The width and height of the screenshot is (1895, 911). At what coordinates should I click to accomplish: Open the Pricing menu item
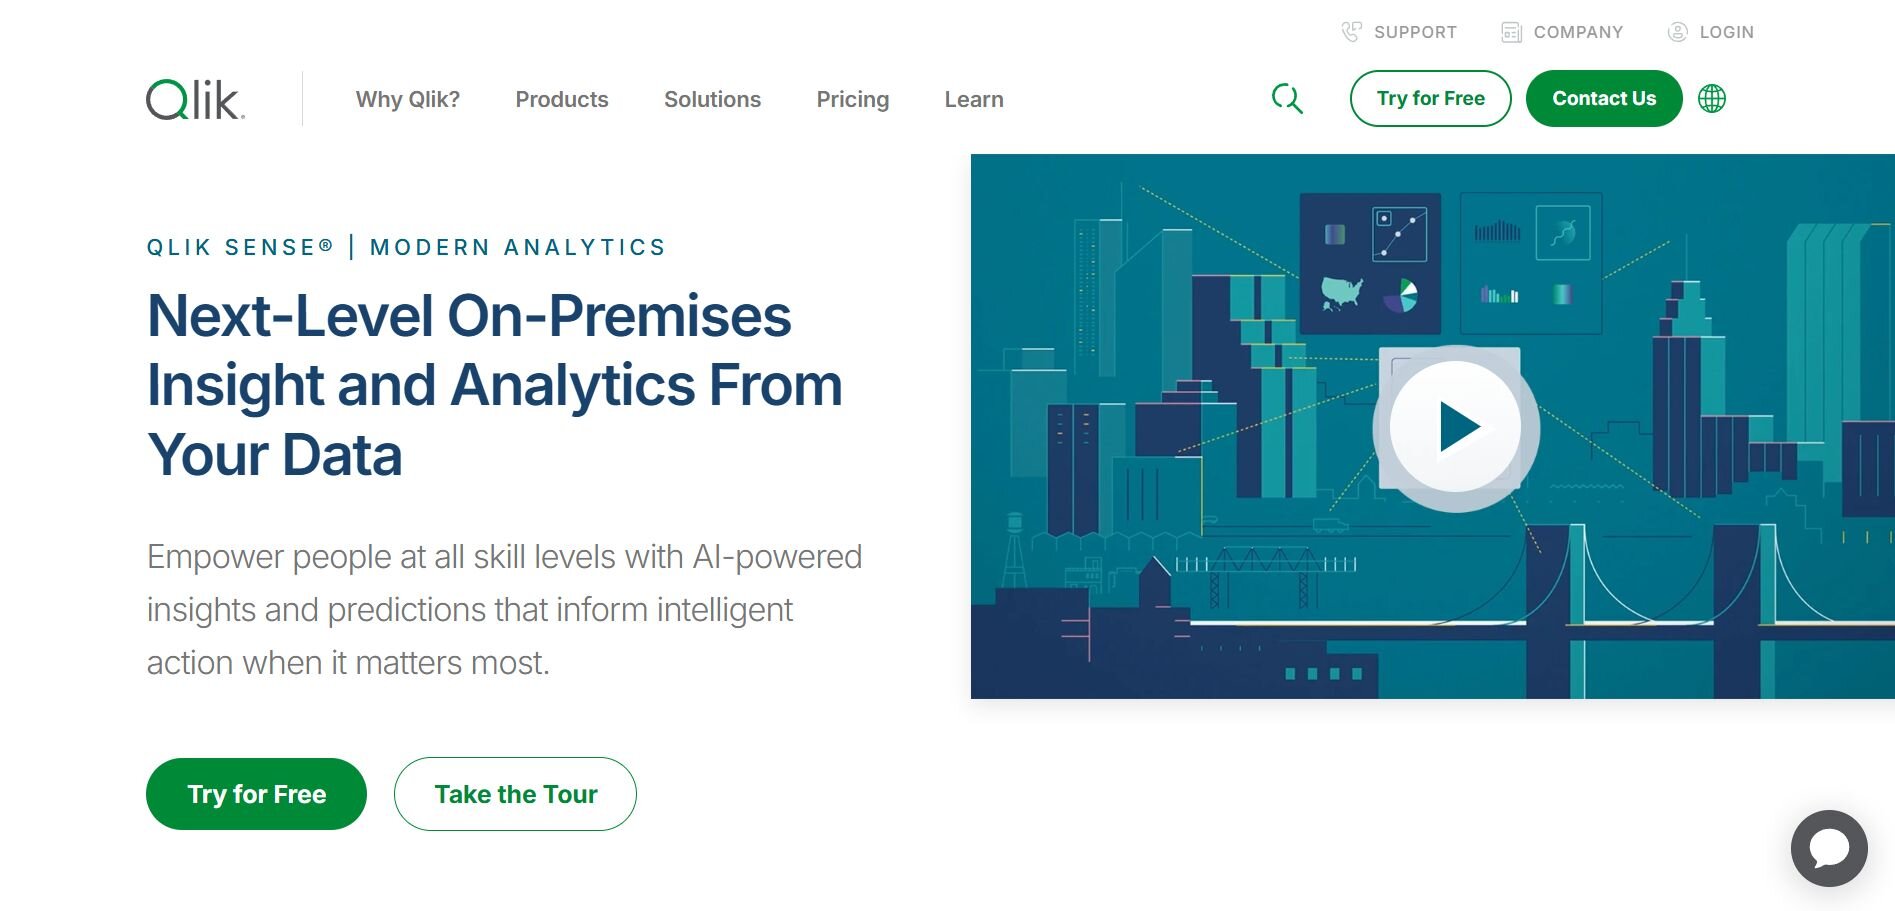pos(853,99)
